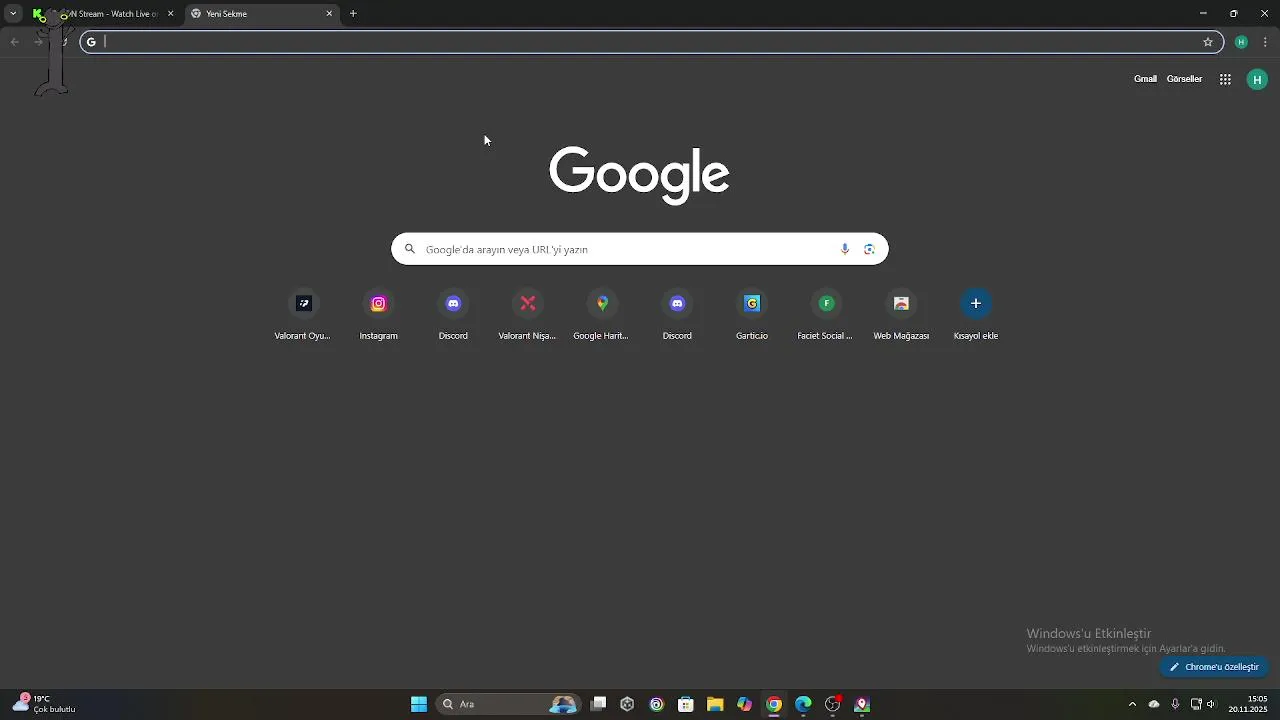Open the Unity hexagon taskbar icon

pyautogui.click(x=627, y=704)
